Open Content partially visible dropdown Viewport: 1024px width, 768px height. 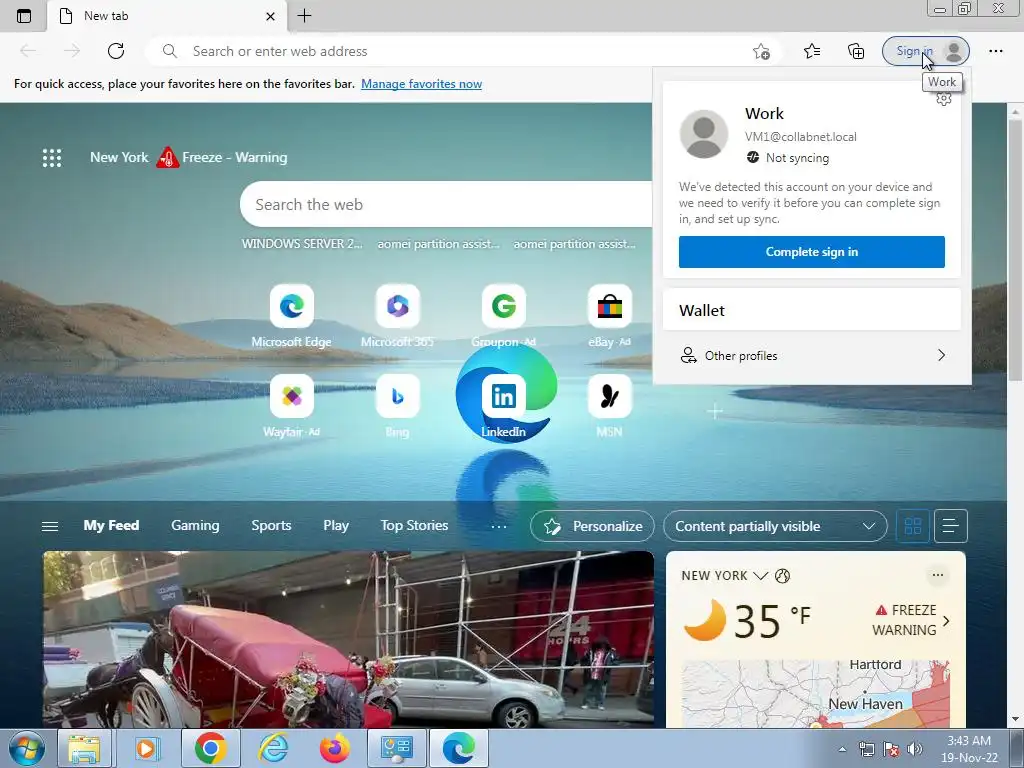coord(775,526)
